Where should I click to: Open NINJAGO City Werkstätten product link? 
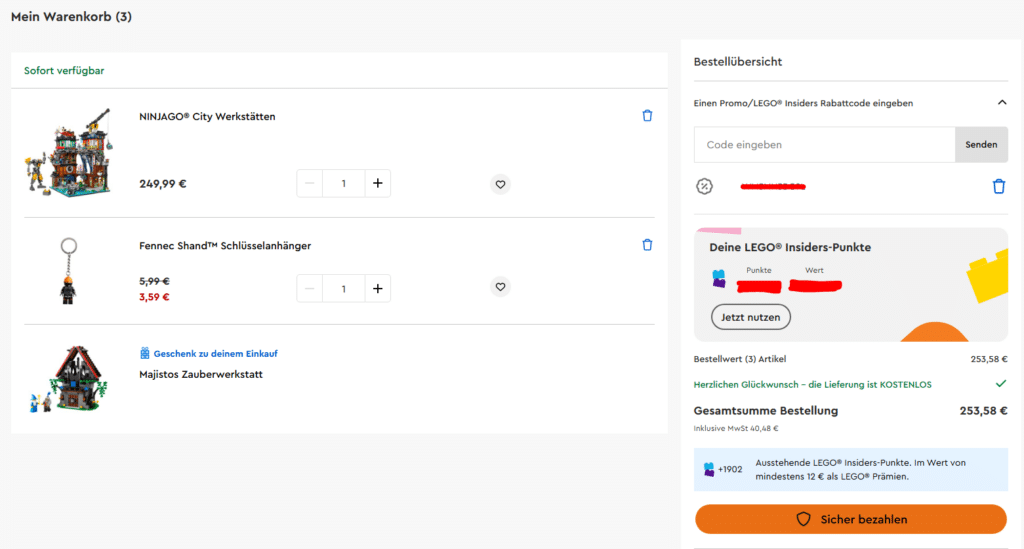[207, 117]
